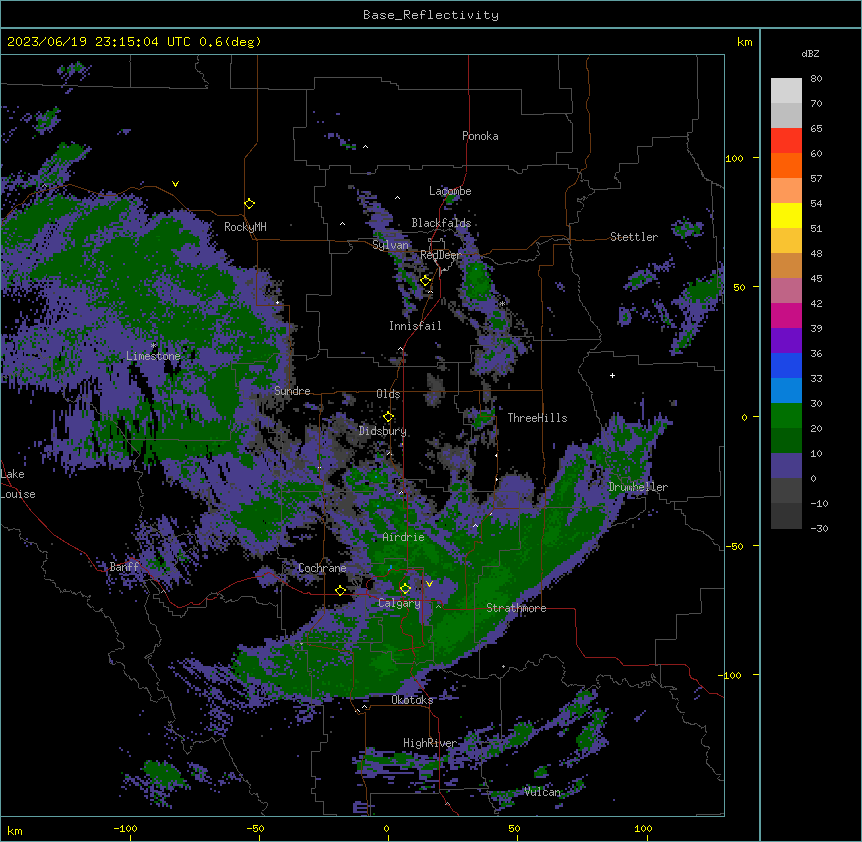Click white caret marker southwest of Ponoka

pos(365,147)
